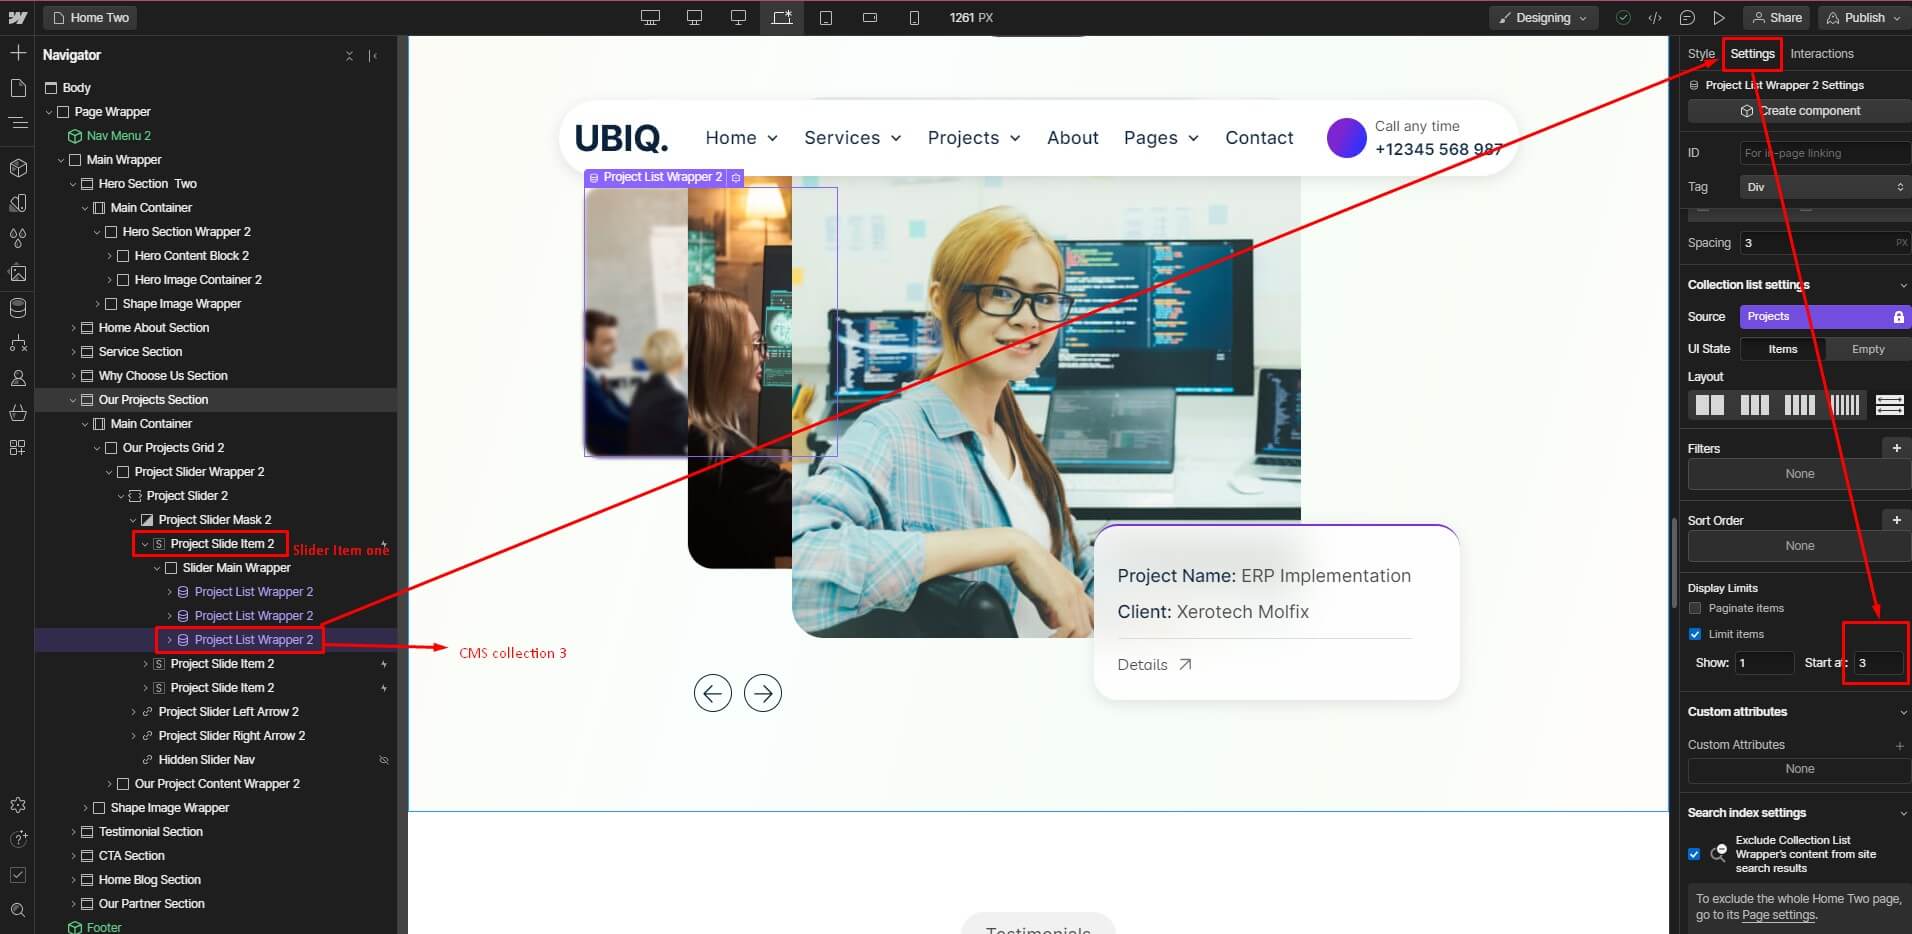The image size is (1912, 934).
Task: Open the Audit checklist icon
Action: click(18, 875)
